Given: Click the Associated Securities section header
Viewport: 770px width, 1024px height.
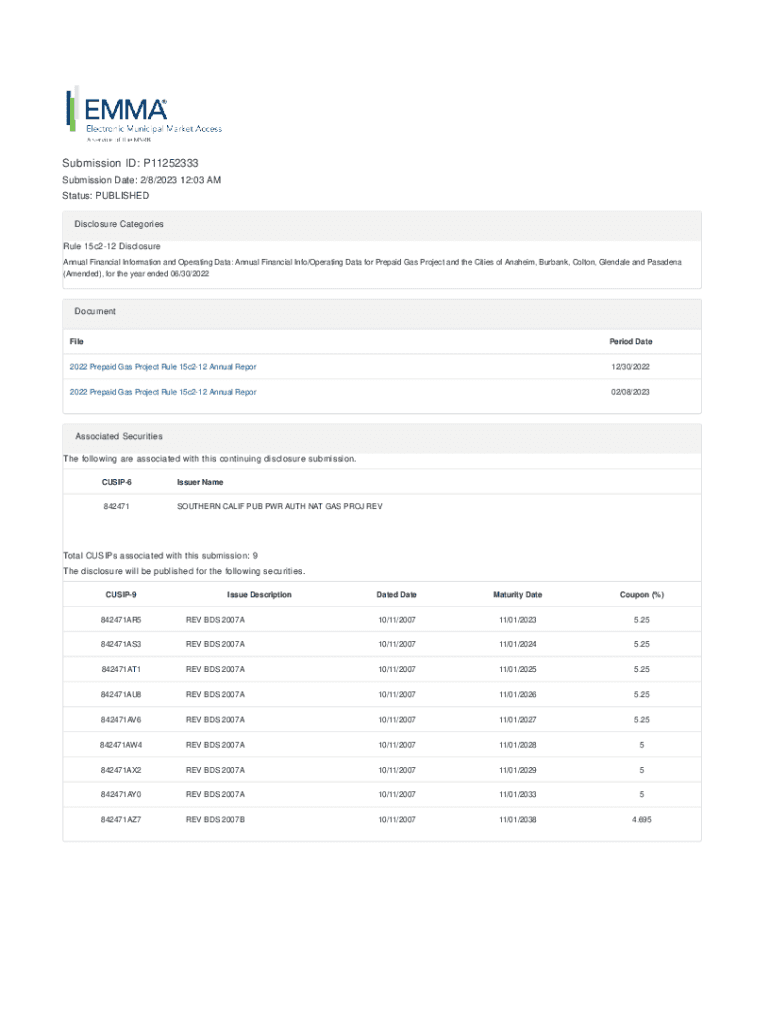Looking at the screenshot, I should pos(119,437).
